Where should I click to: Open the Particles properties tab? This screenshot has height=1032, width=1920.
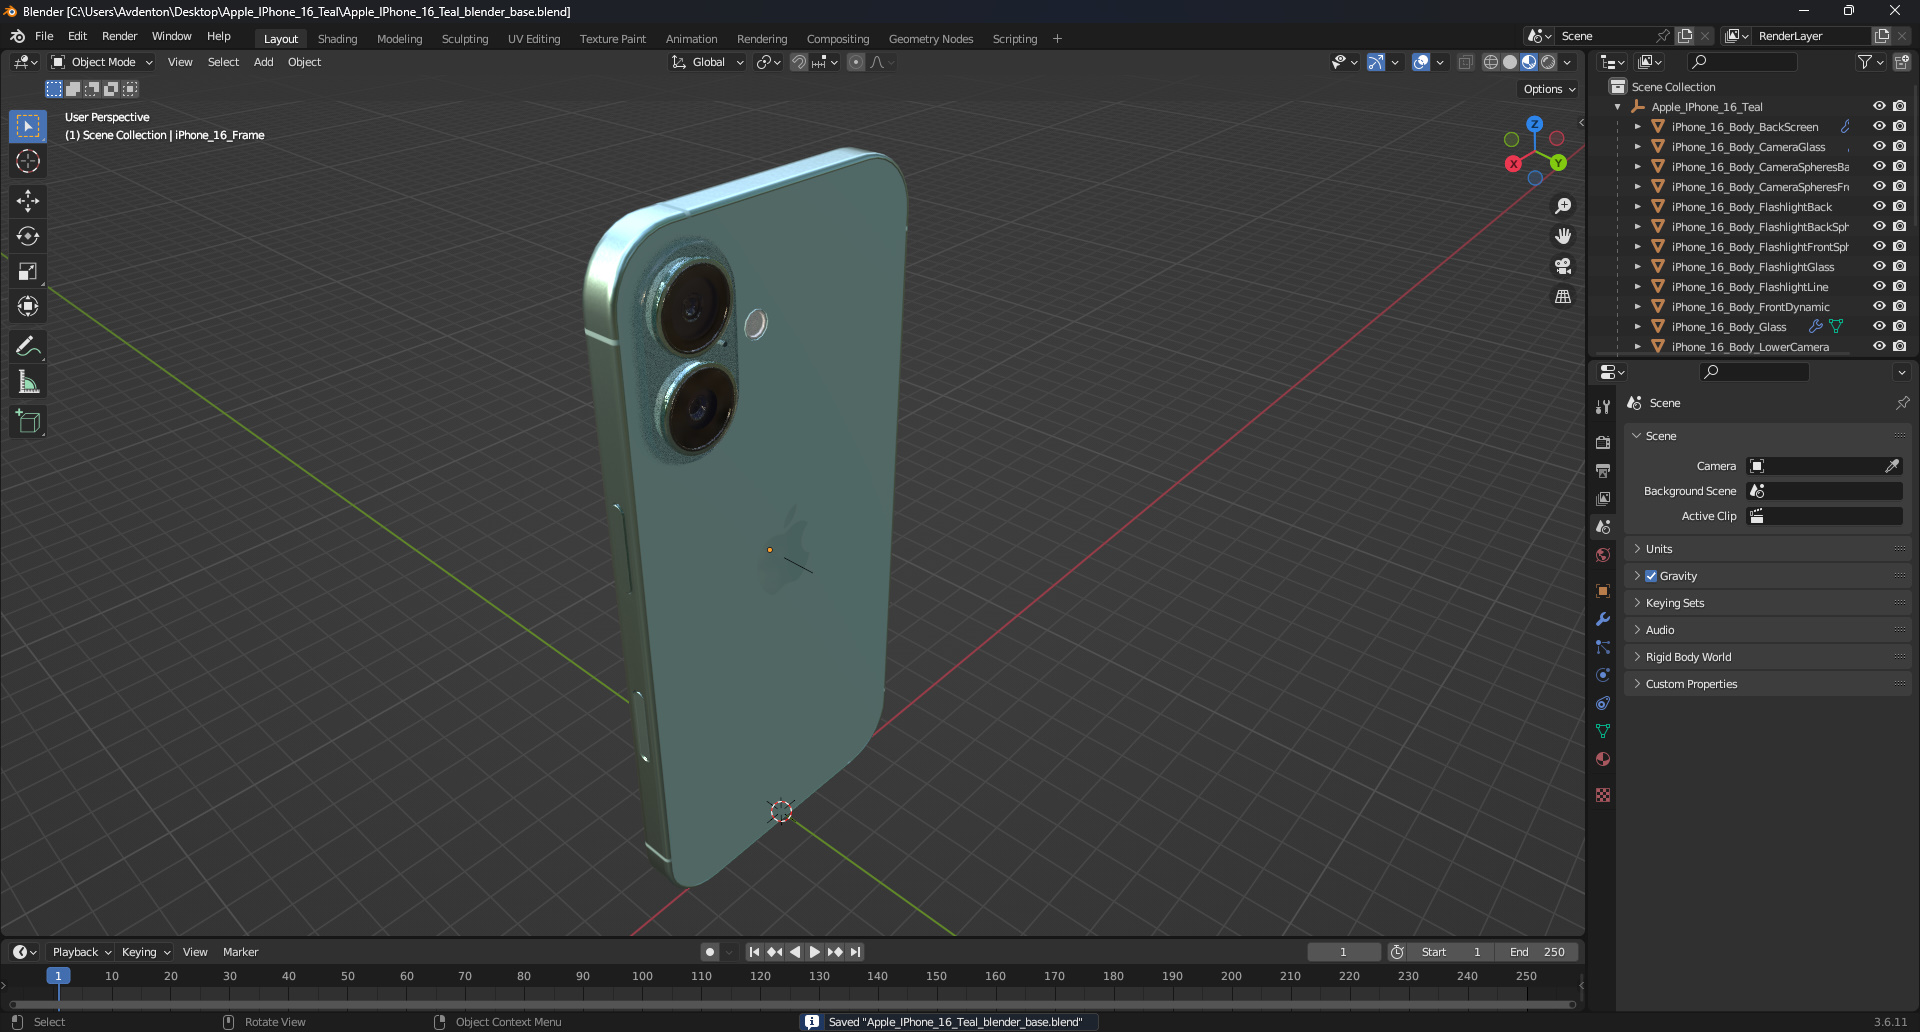coord(1603,647)
